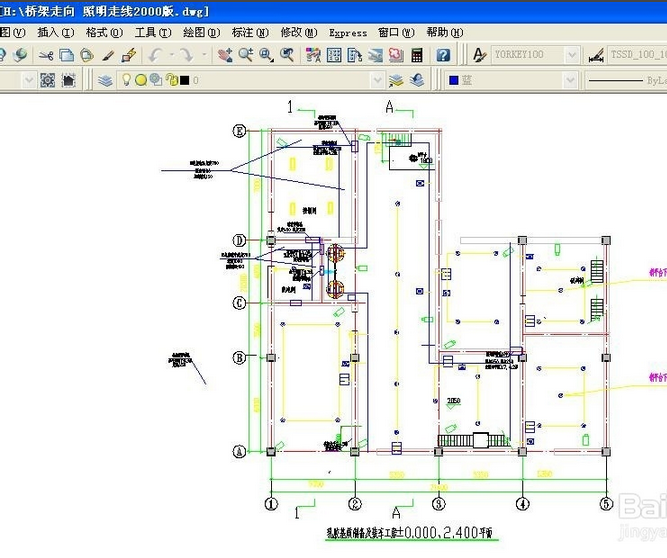Click the grid axis bubble 1 at bottom
Screen dimensions: 667x558
(271, 504)
